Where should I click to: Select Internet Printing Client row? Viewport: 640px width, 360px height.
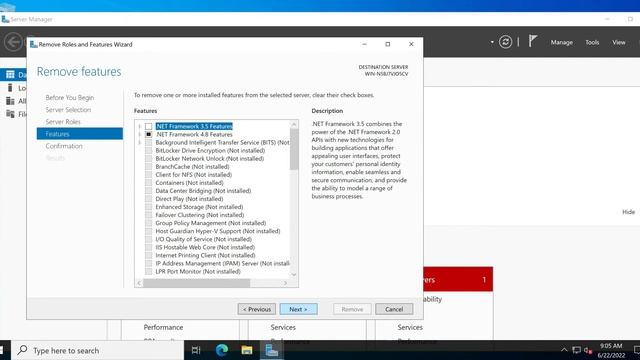click(x=205, y=256)
